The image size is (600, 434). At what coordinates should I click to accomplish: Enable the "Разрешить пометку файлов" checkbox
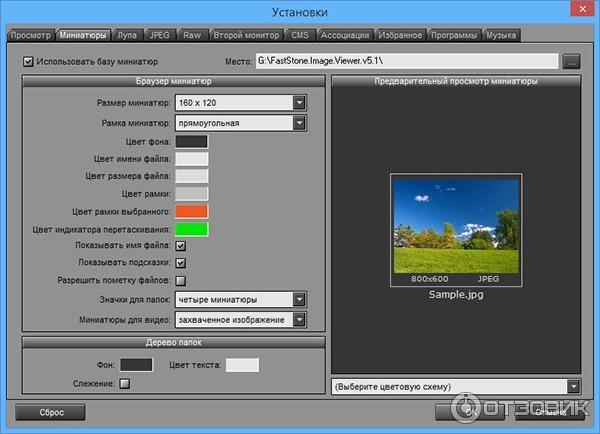coord(181,280)
